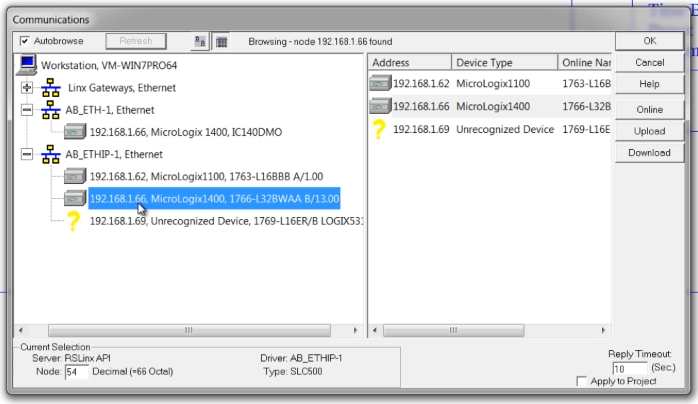Click the Upload button
This screenshot has height=404, width=698.
pyautogui.click(x=649, y=131)
